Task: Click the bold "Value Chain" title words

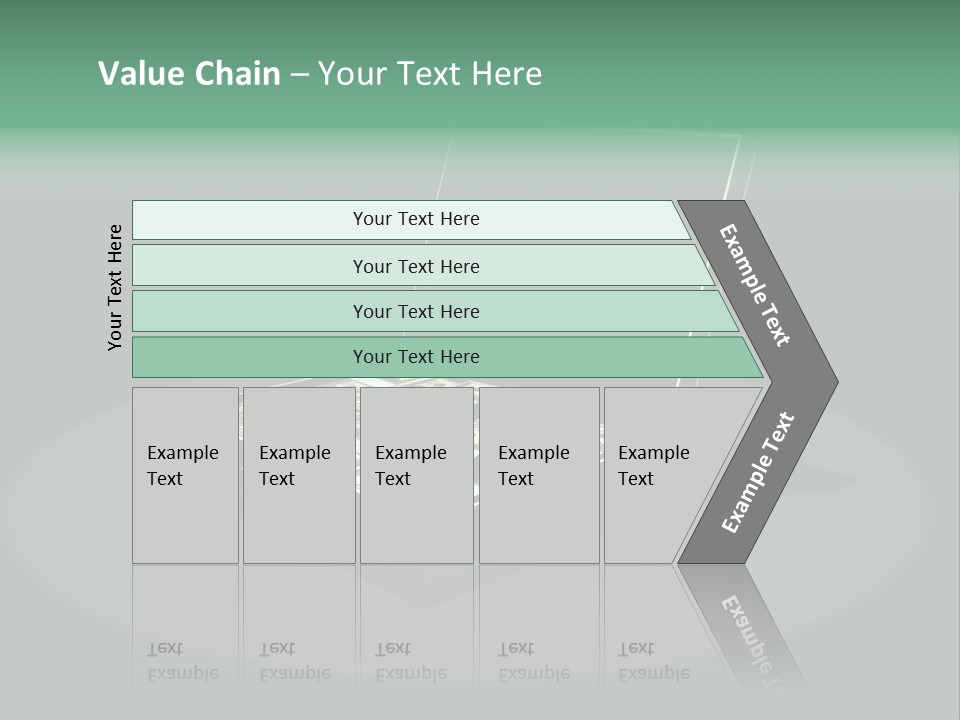Action: pyautogui.click(x=189, y=74)
